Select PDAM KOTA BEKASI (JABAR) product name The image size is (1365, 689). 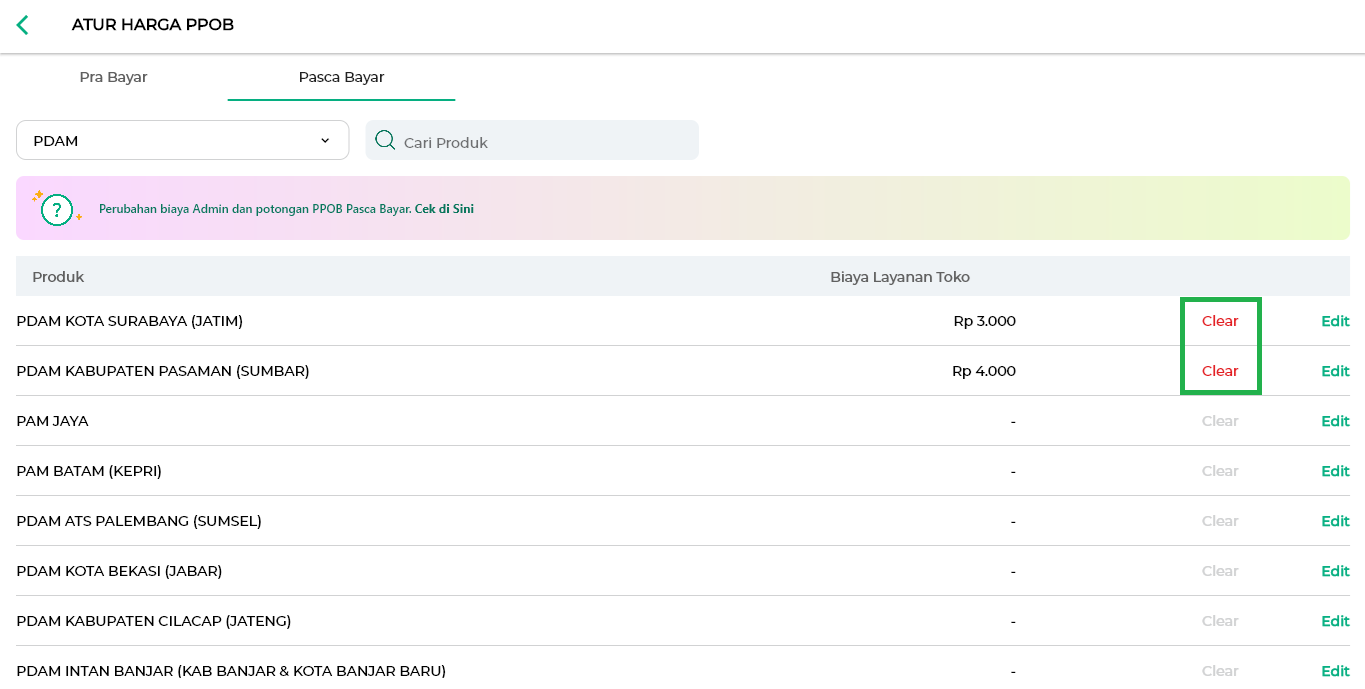119,571
